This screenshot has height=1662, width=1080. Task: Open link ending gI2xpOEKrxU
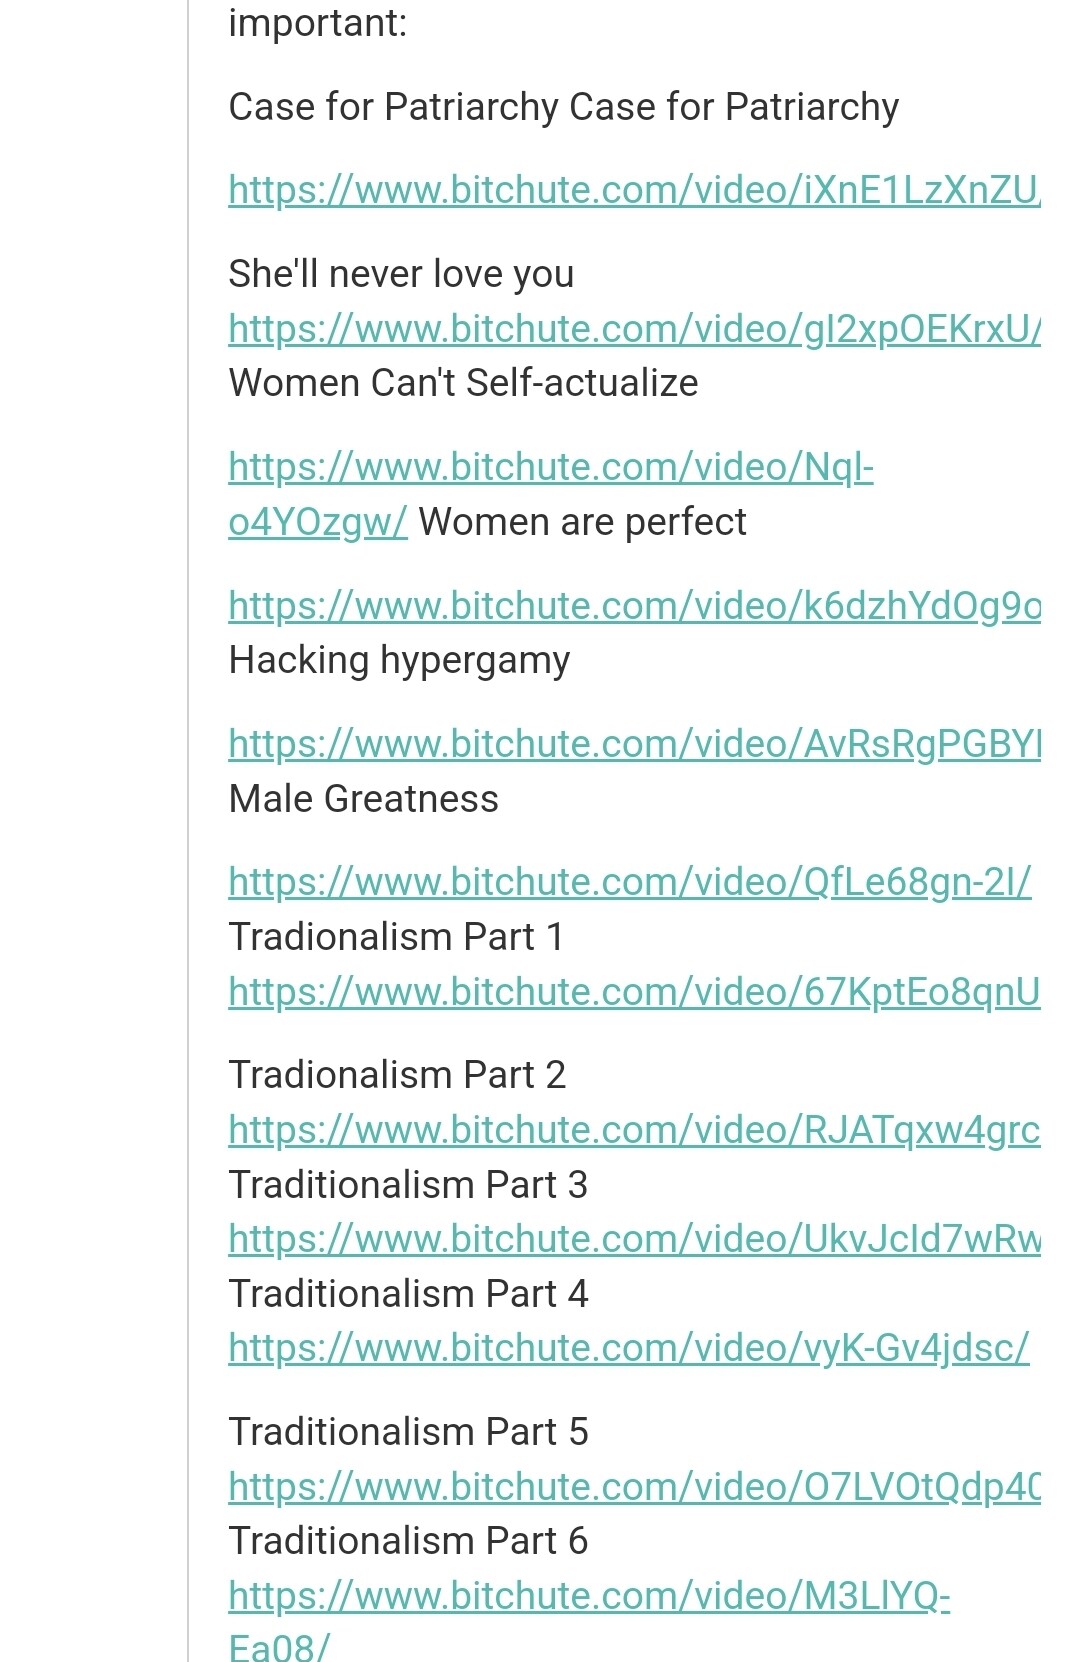tap(634, 328)
